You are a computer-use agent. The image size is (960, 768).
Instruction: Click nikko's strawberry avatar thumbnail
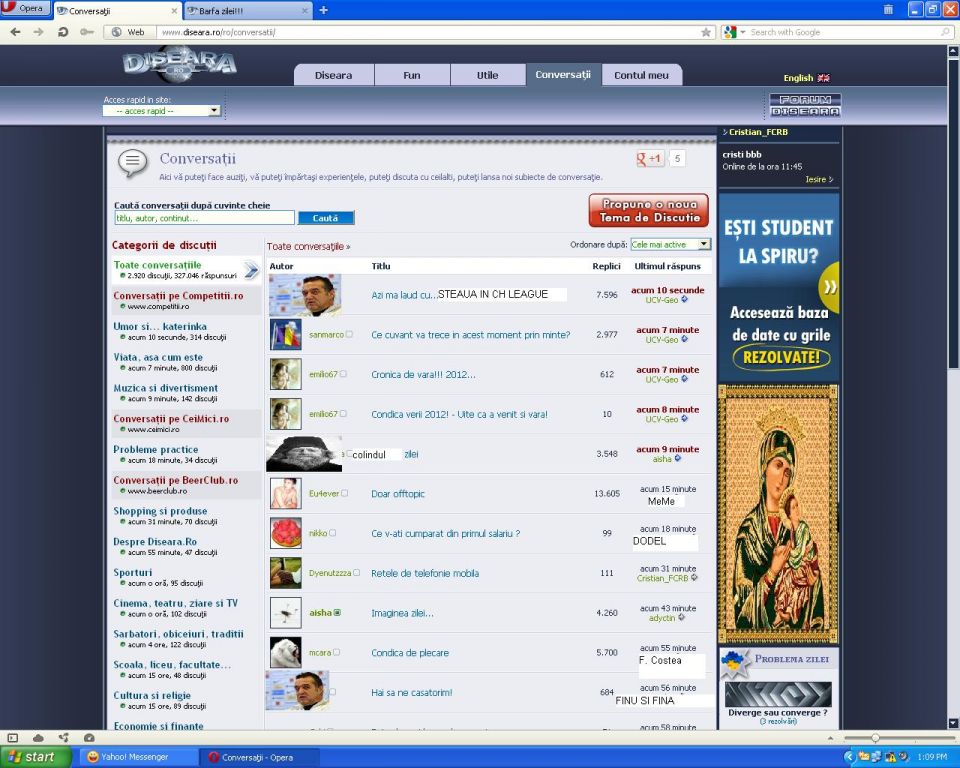286,533
